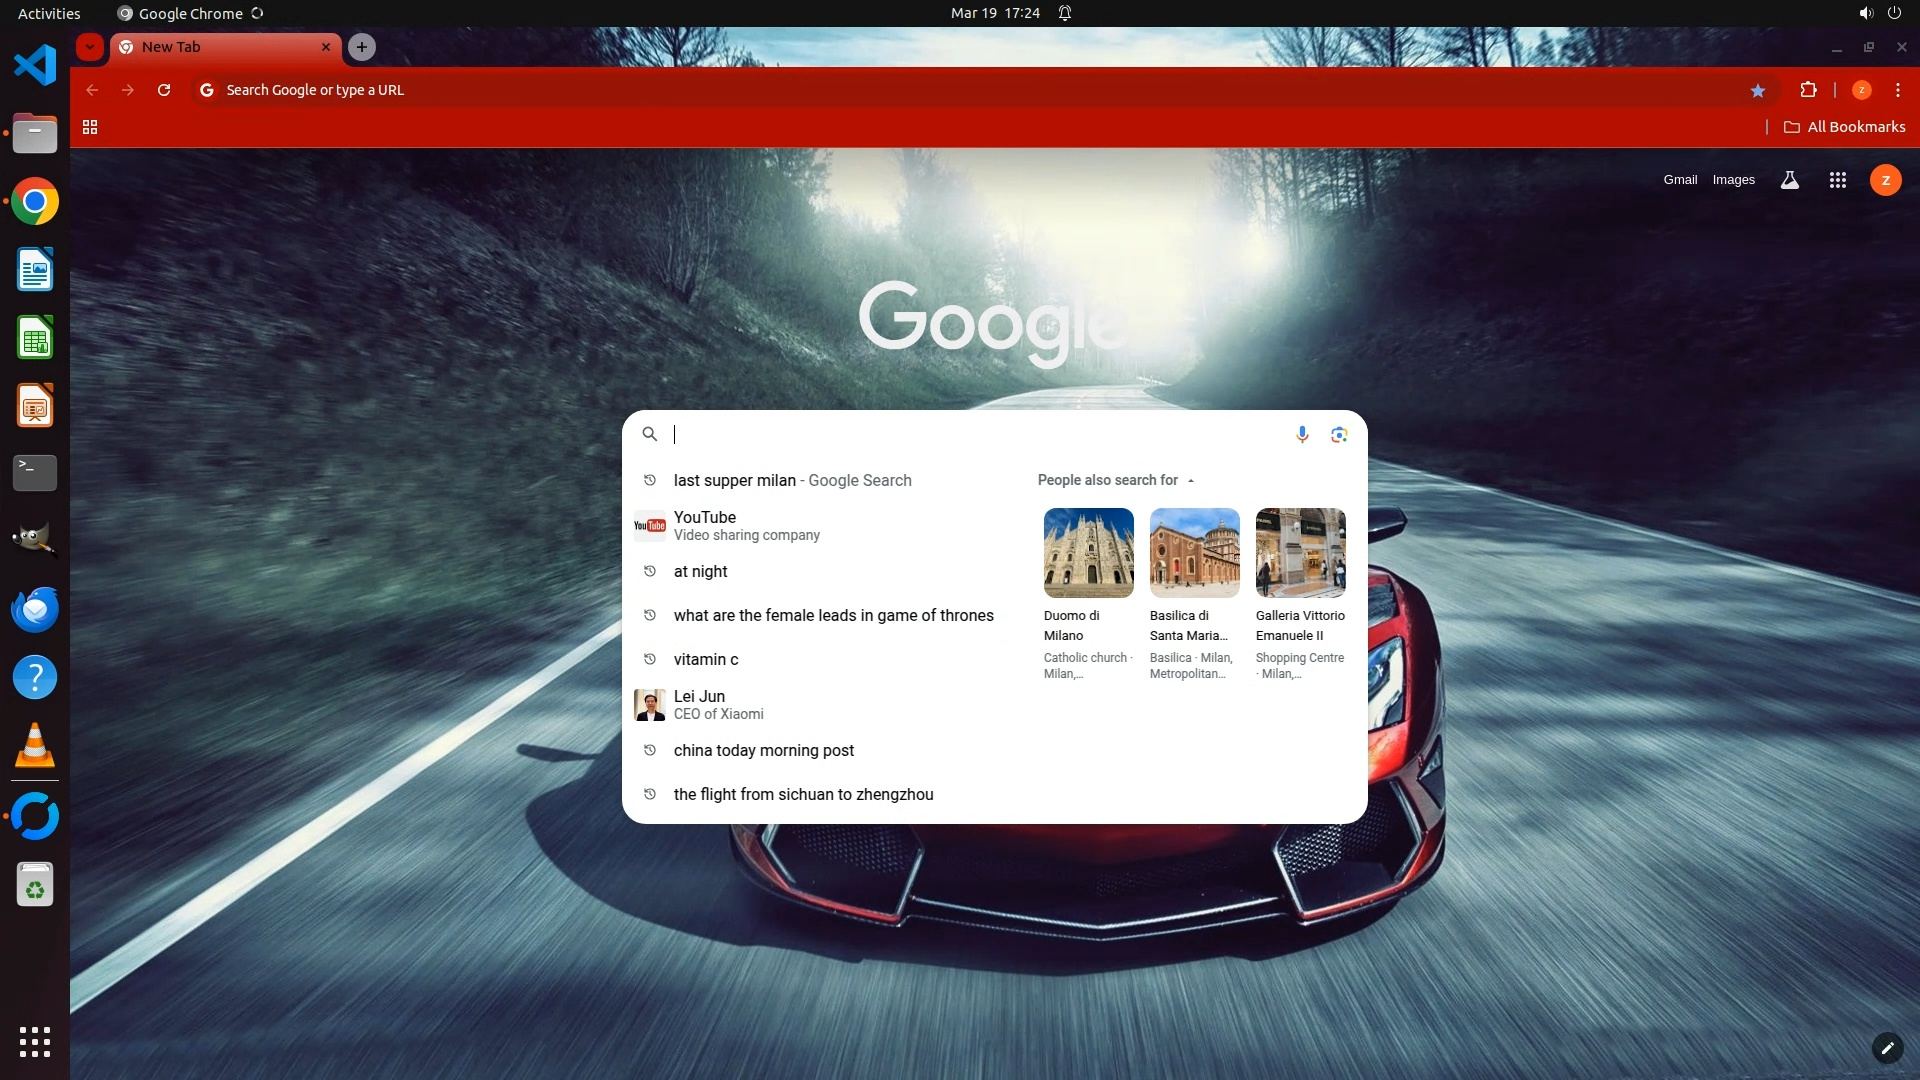Open Google Lens image search
Image resolution: width=1920 pixels, height=1080 pixels.
tap(1339, 434)
